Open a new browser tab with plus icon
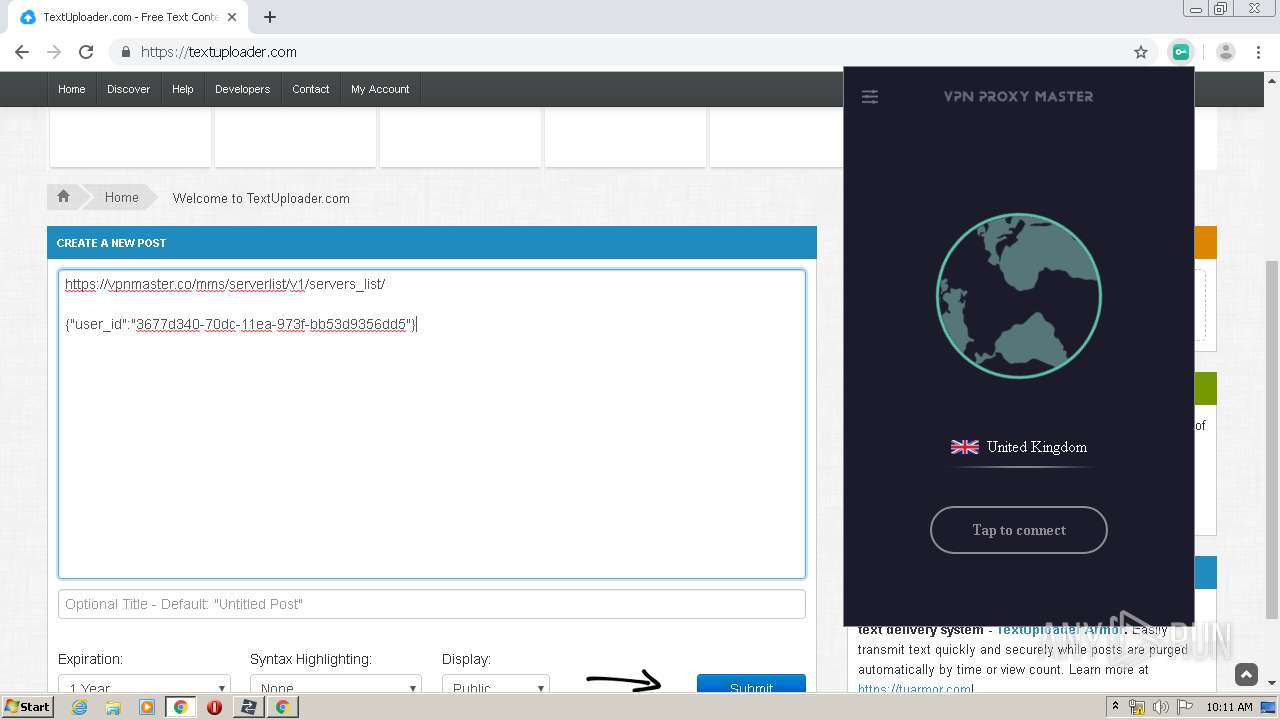The width and height of the screenshot is (1280, 720). (269, 17)
